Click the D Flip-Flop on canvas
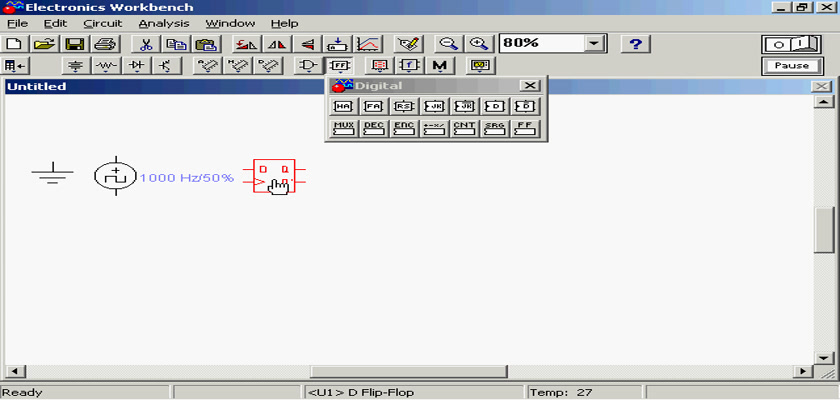 [274, 176]
